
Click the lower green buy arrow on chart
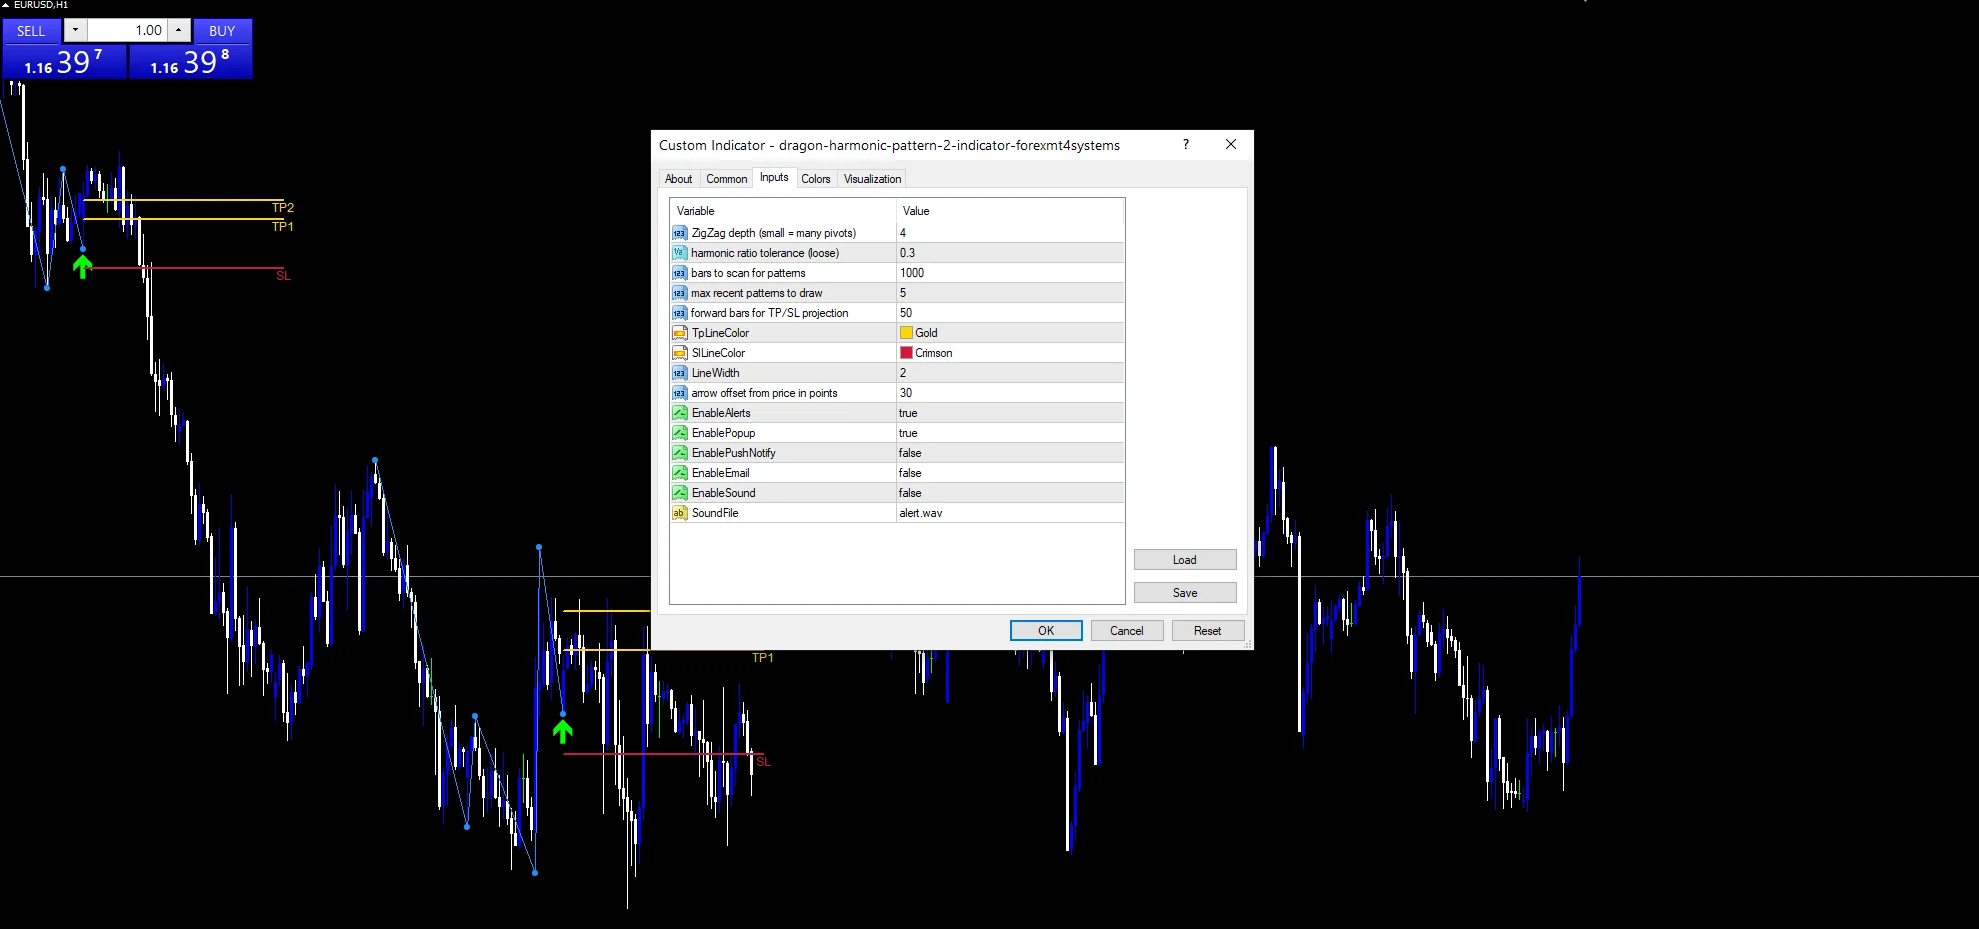pyautogui.click(x=563, y=731)
